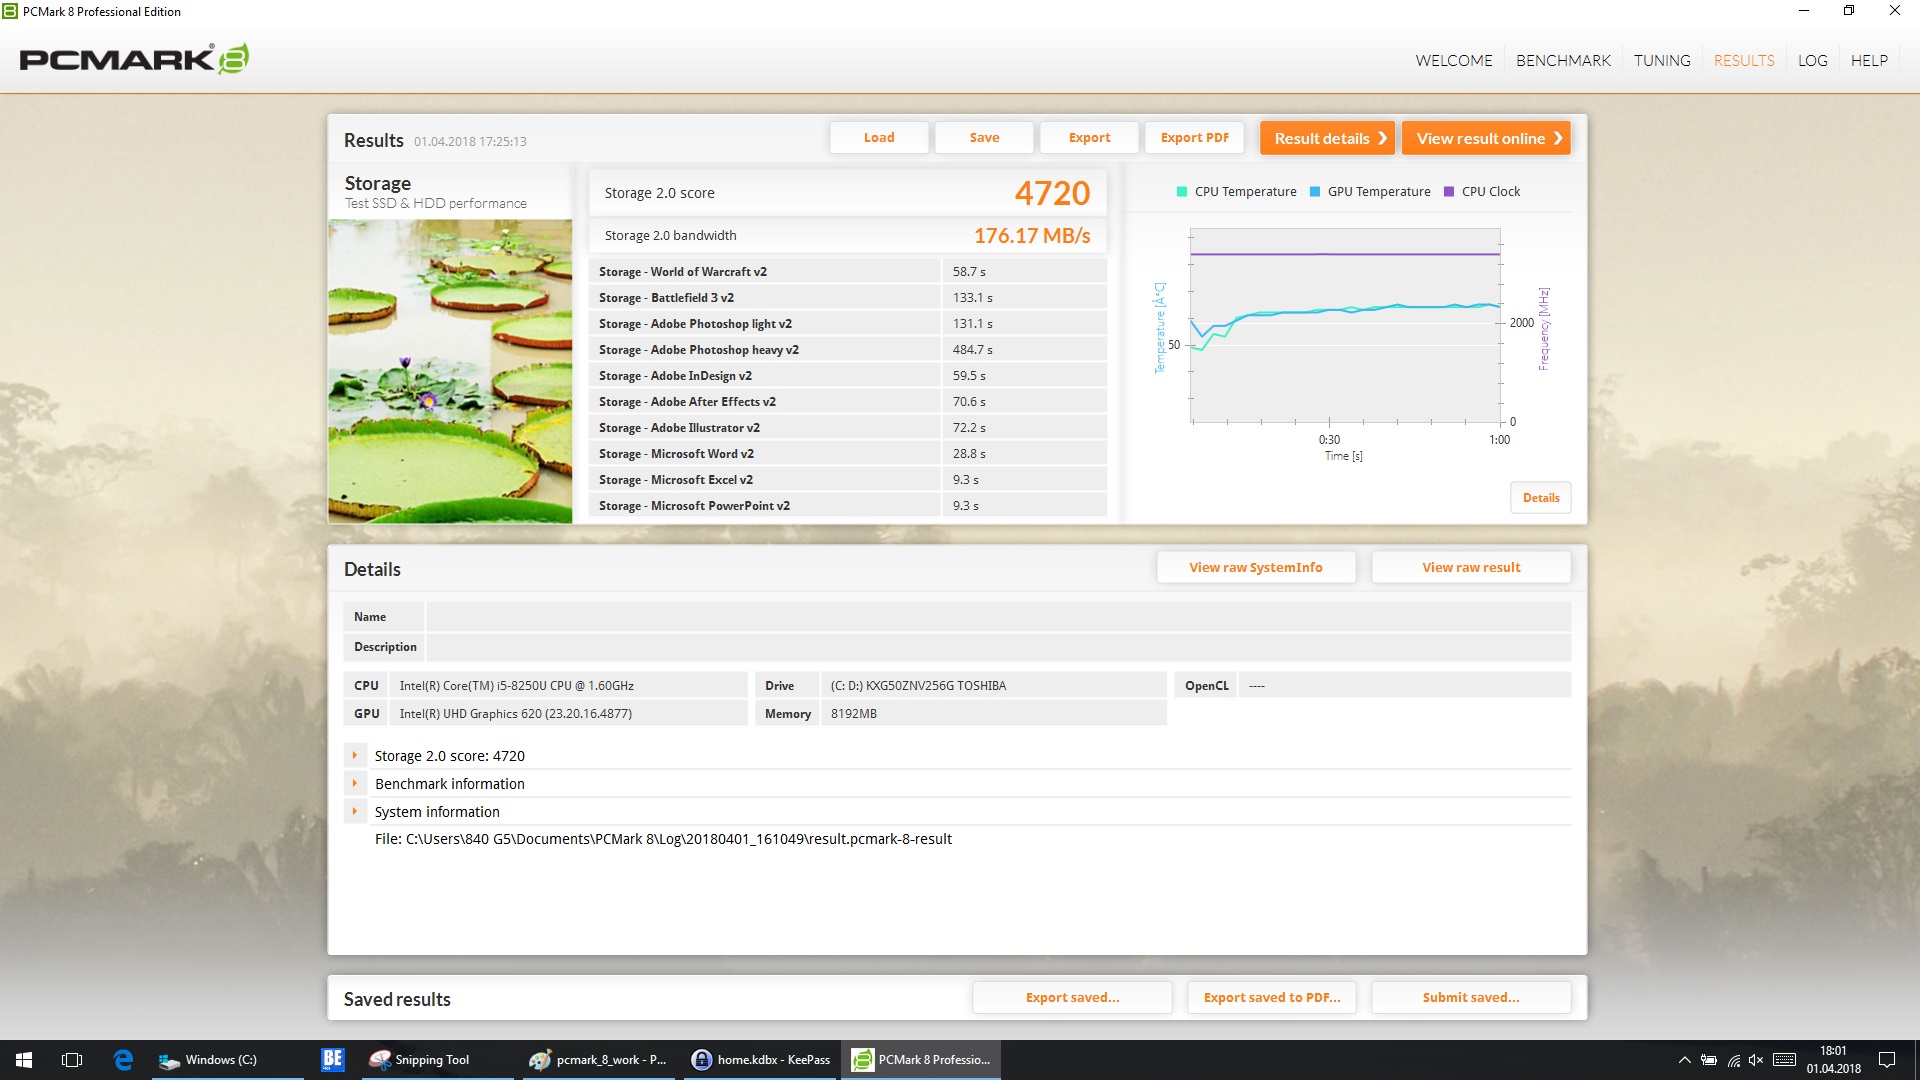Open the Windows Start menu
The width and height of the screenshot is (1920, 1080).
[24, 1059]
